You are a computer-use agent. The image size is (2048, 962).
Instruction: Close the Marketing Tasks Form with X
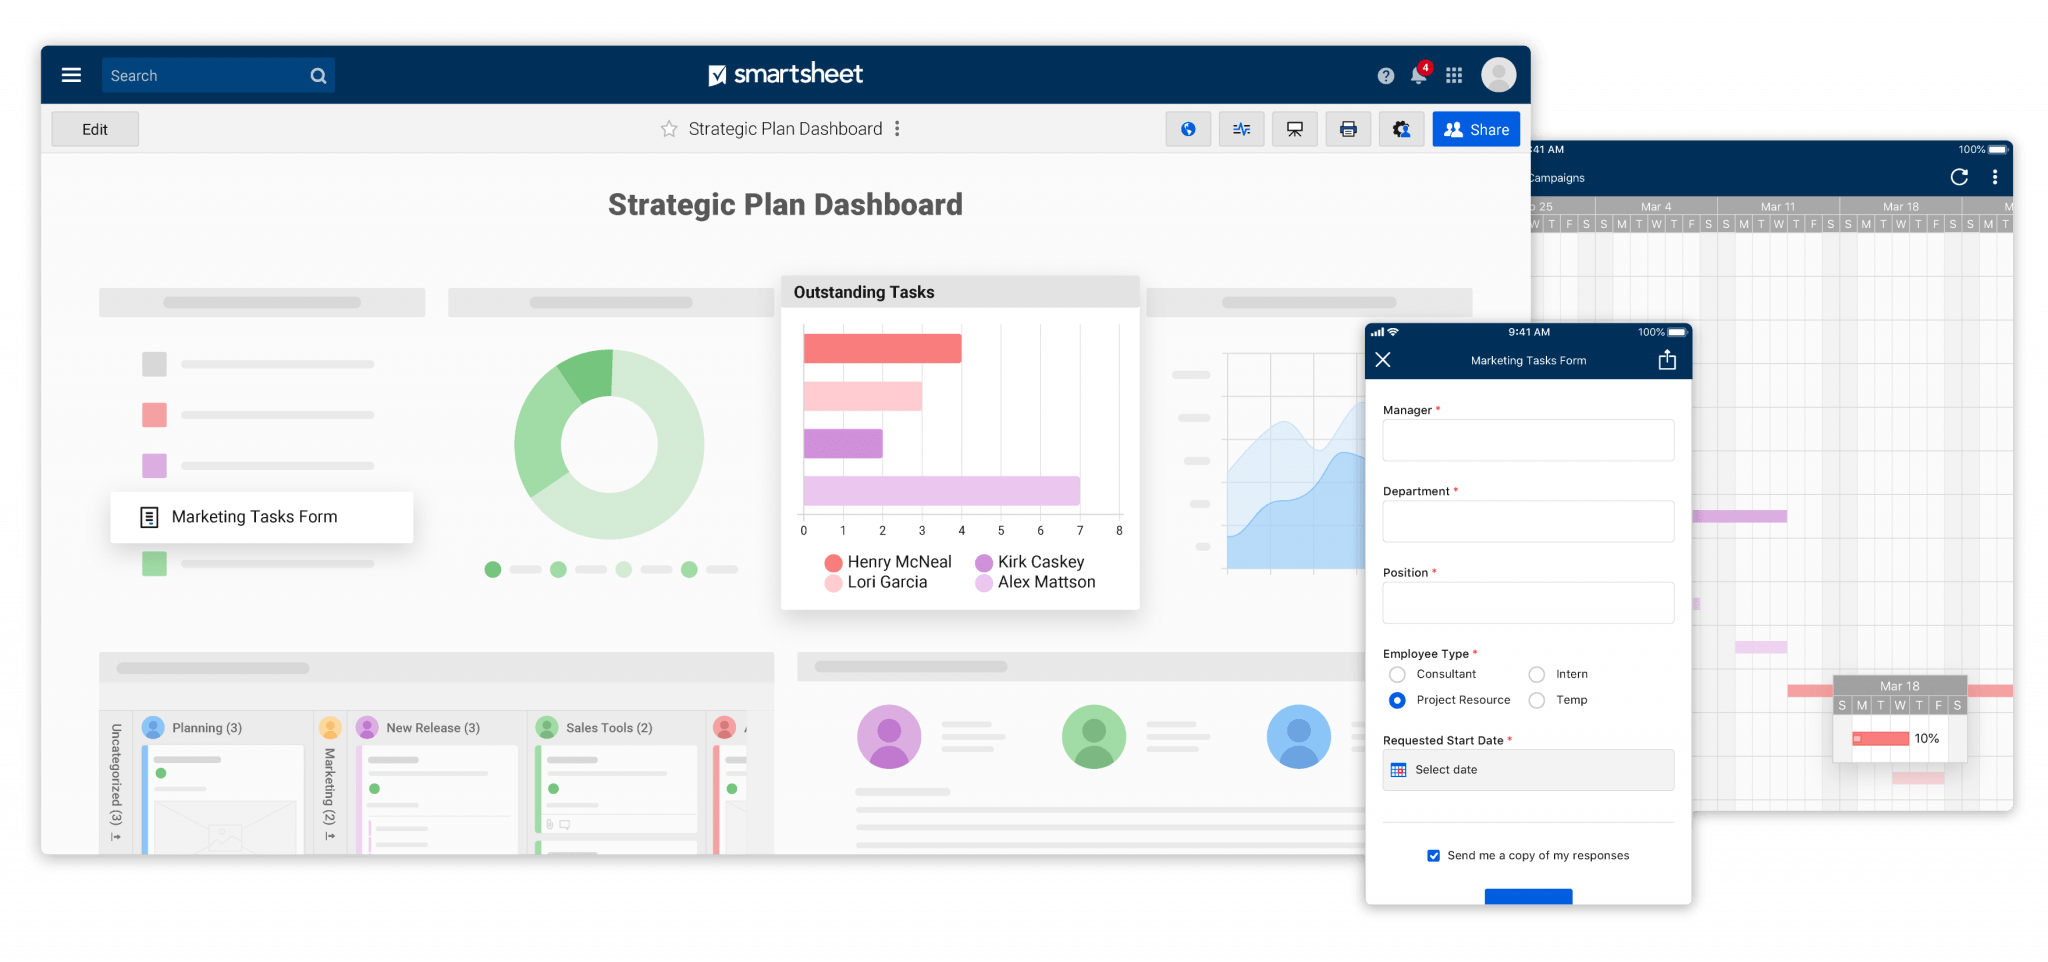point(1383,360)
